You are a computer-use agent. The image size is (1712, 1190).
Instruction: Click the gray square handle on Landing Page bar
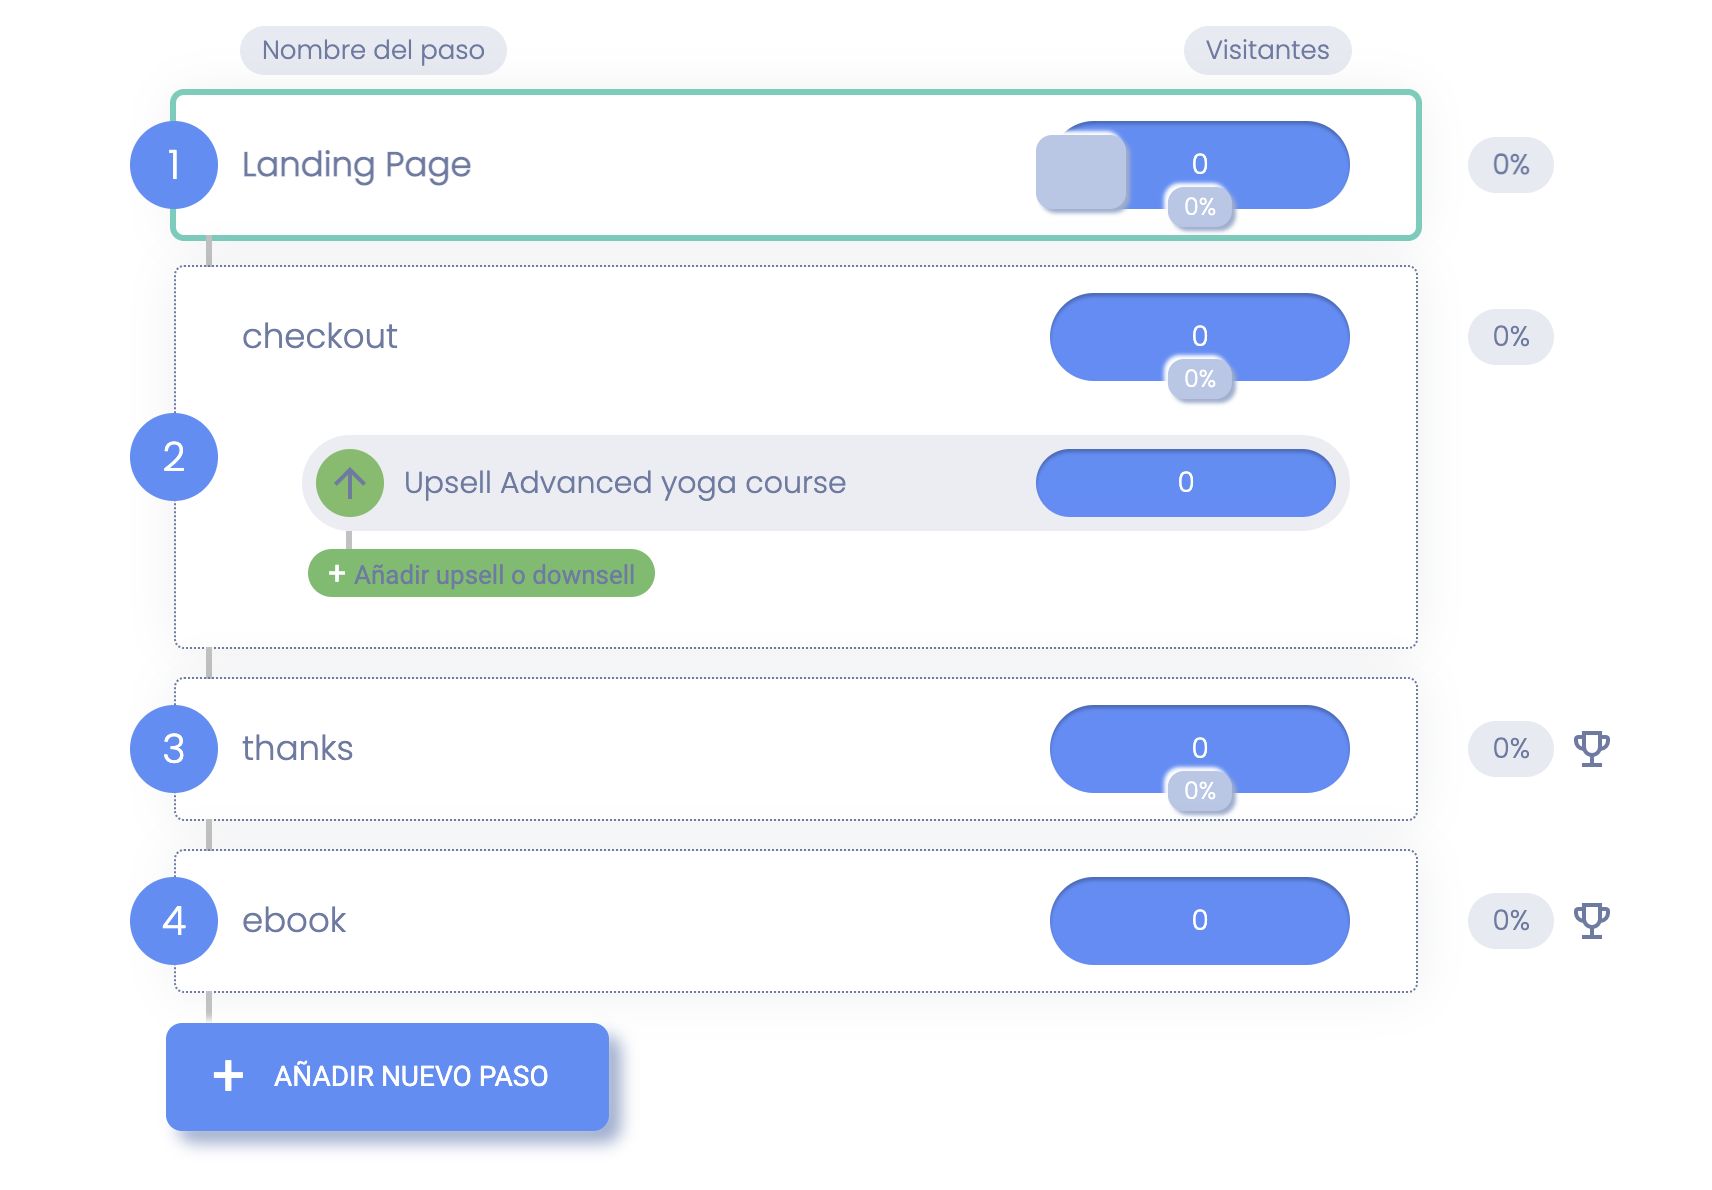tap(1081, 172)
